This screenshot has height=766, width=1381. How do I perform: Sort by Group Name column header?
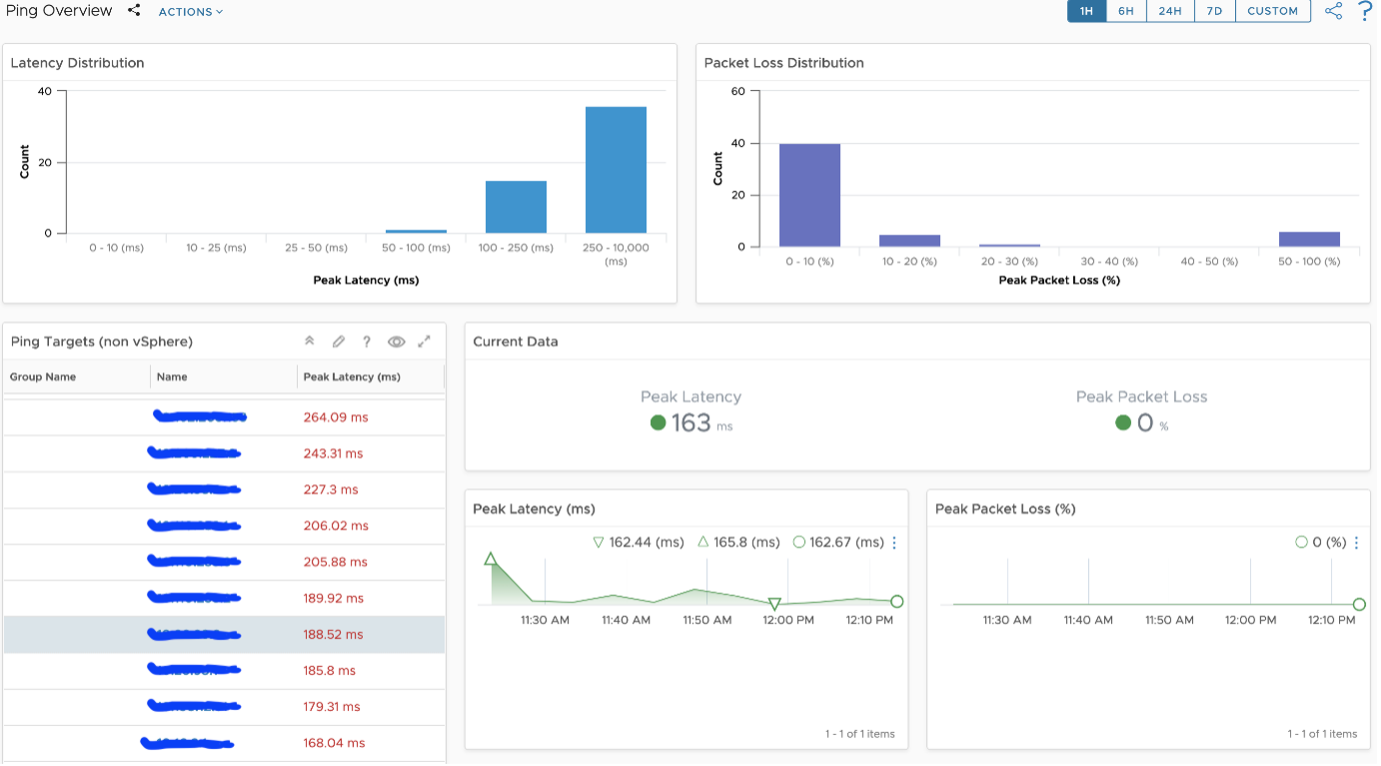[x=43, y=377]
